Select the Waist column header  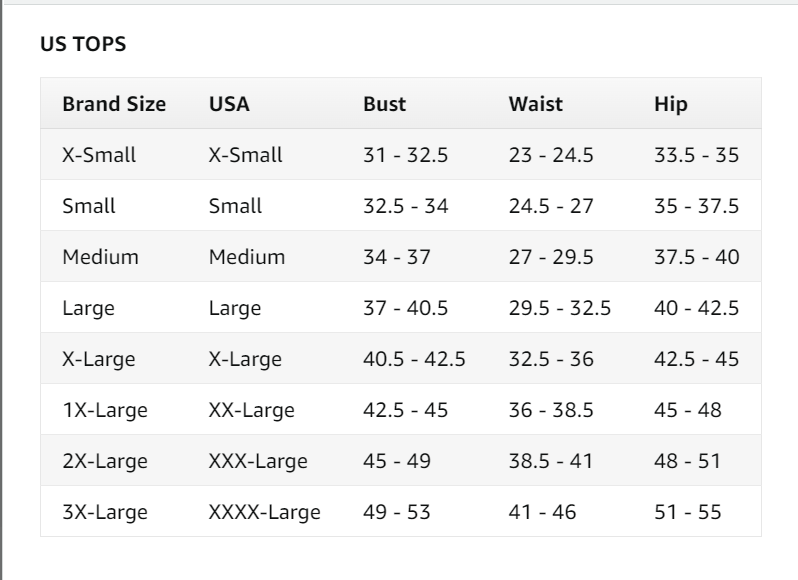535,104
